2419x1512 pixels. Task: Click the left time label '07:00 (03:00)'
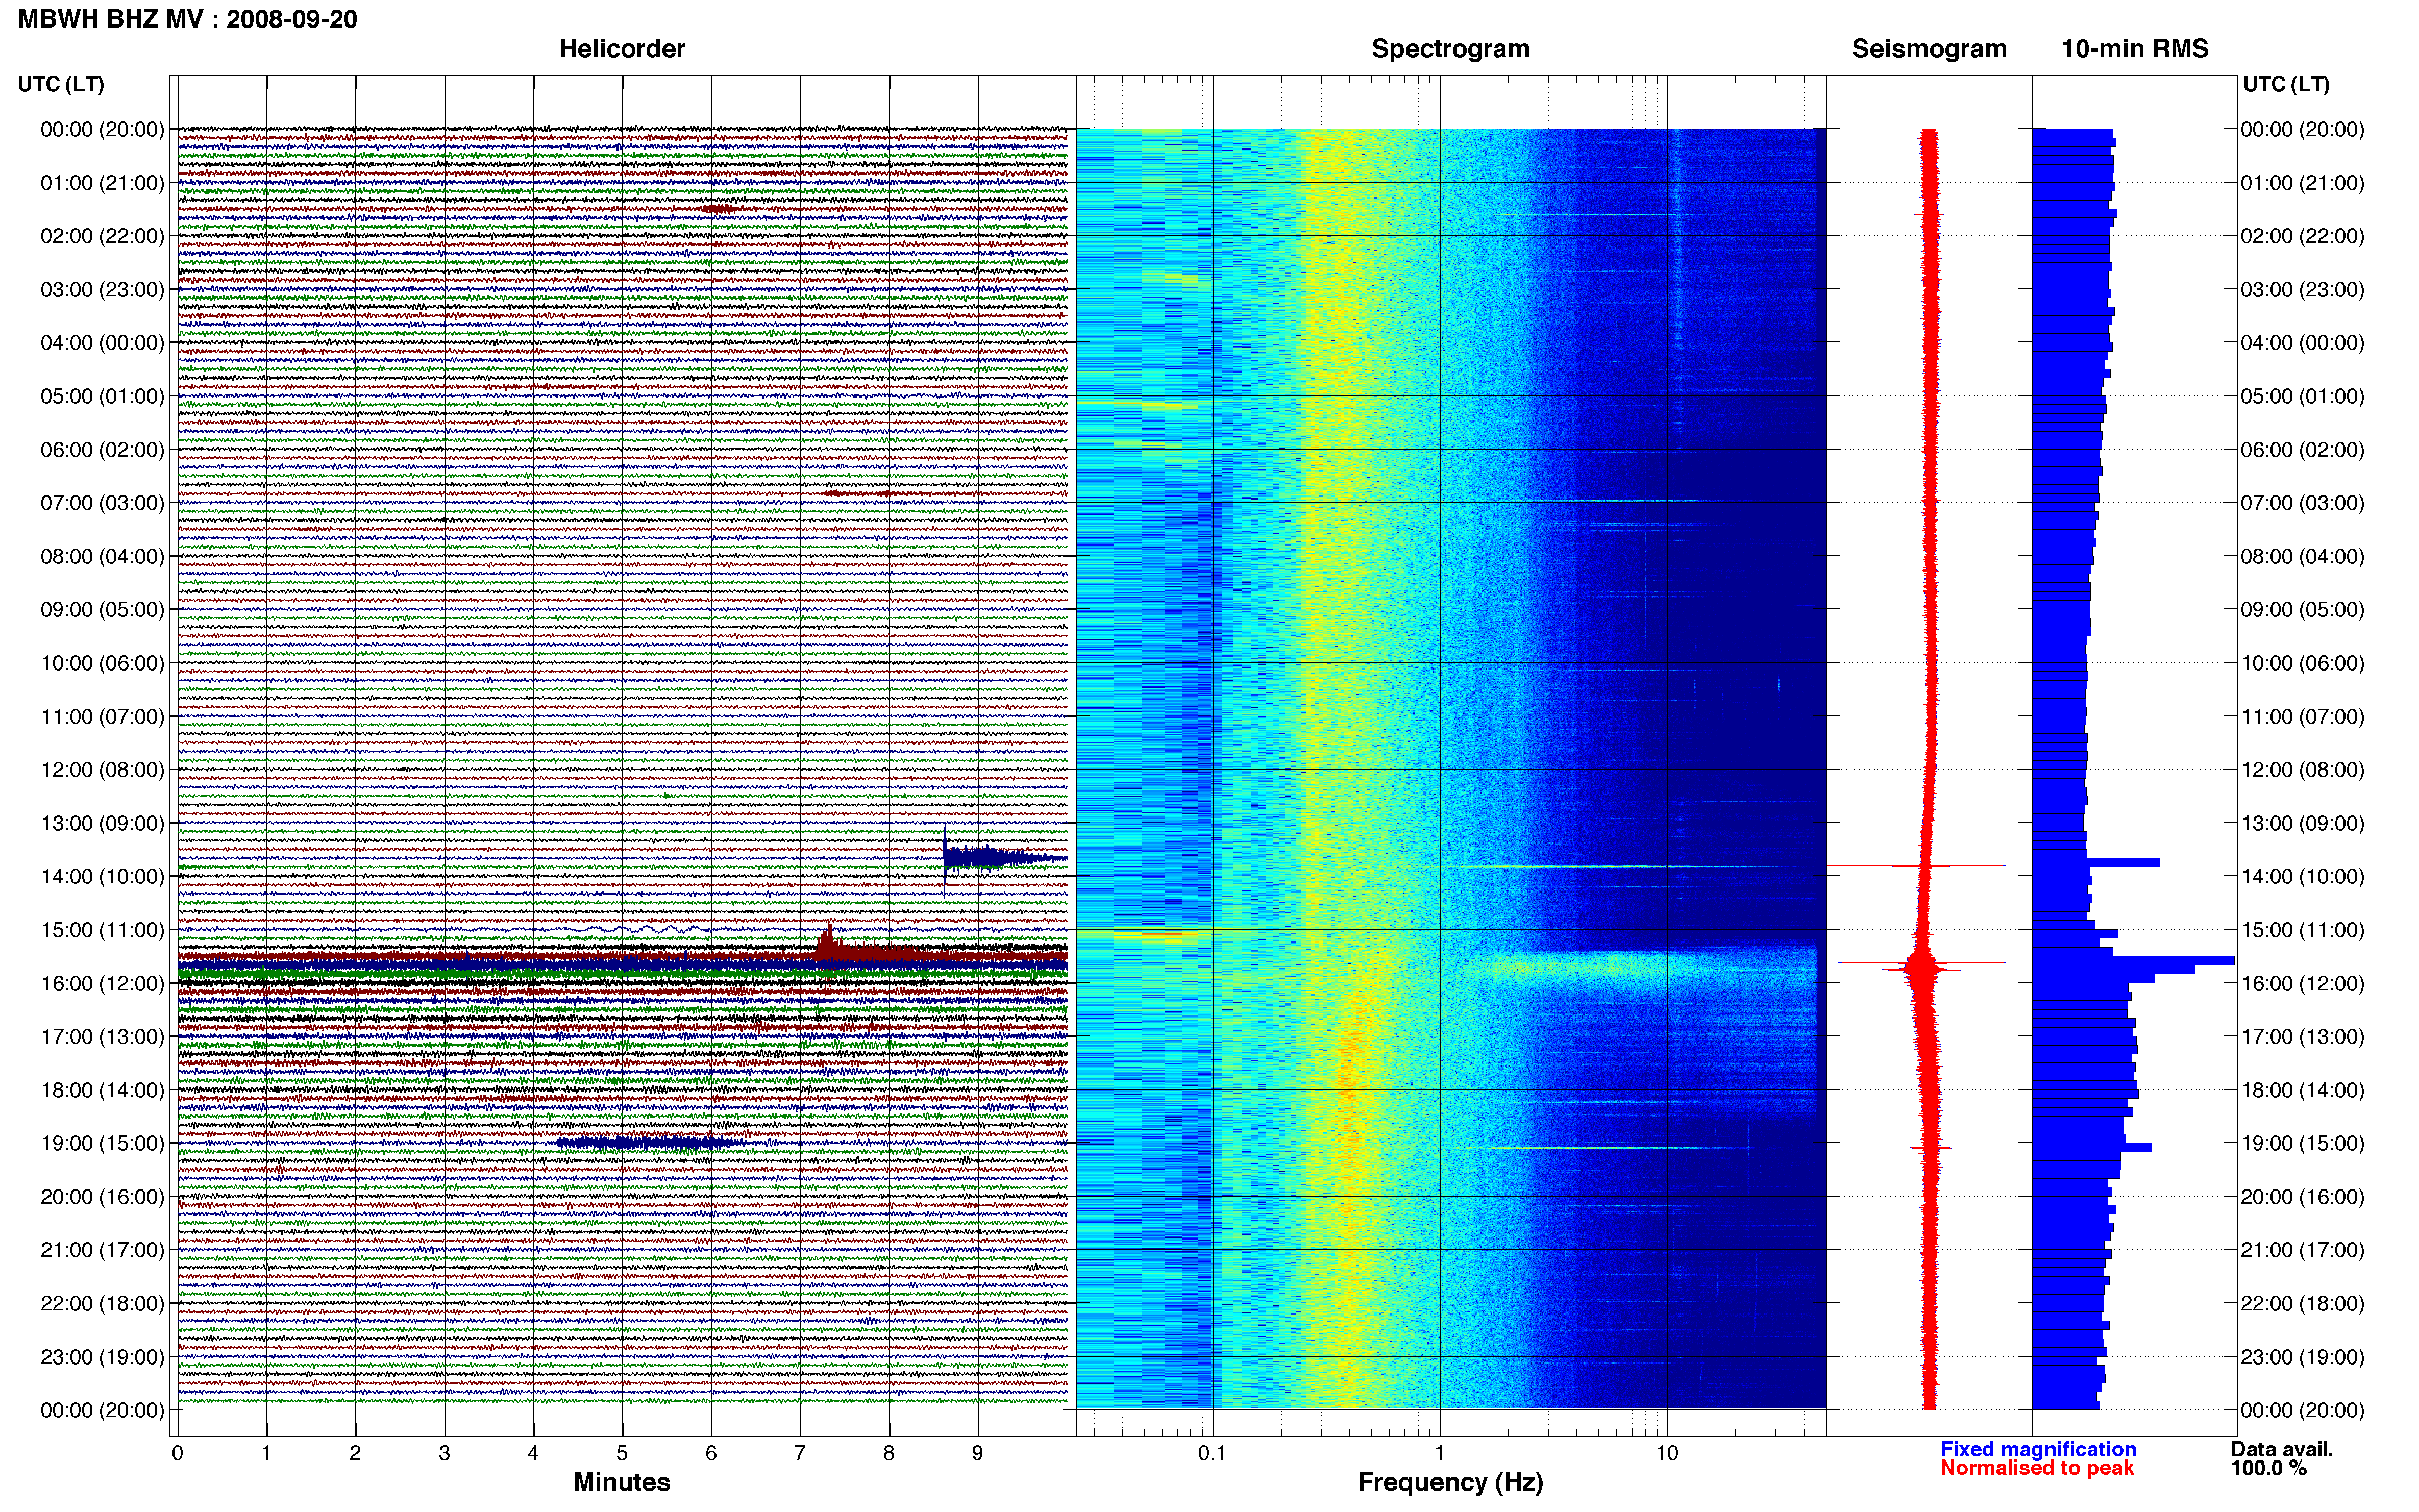102,503
